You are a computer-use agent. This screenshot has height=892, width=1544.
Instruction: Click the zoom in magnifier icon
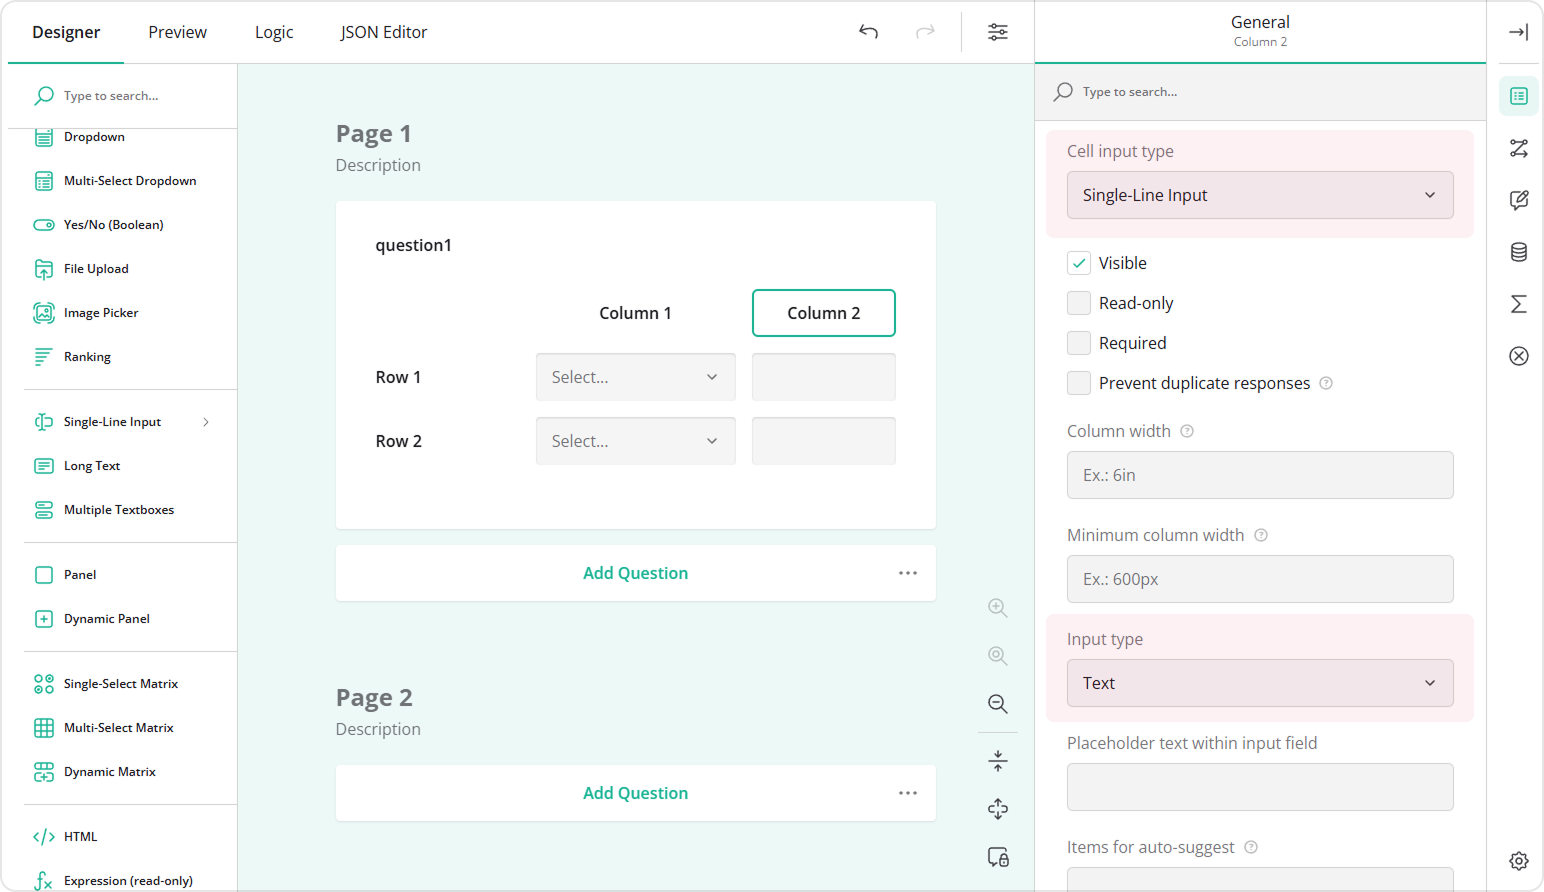click(x=997, y=608)
